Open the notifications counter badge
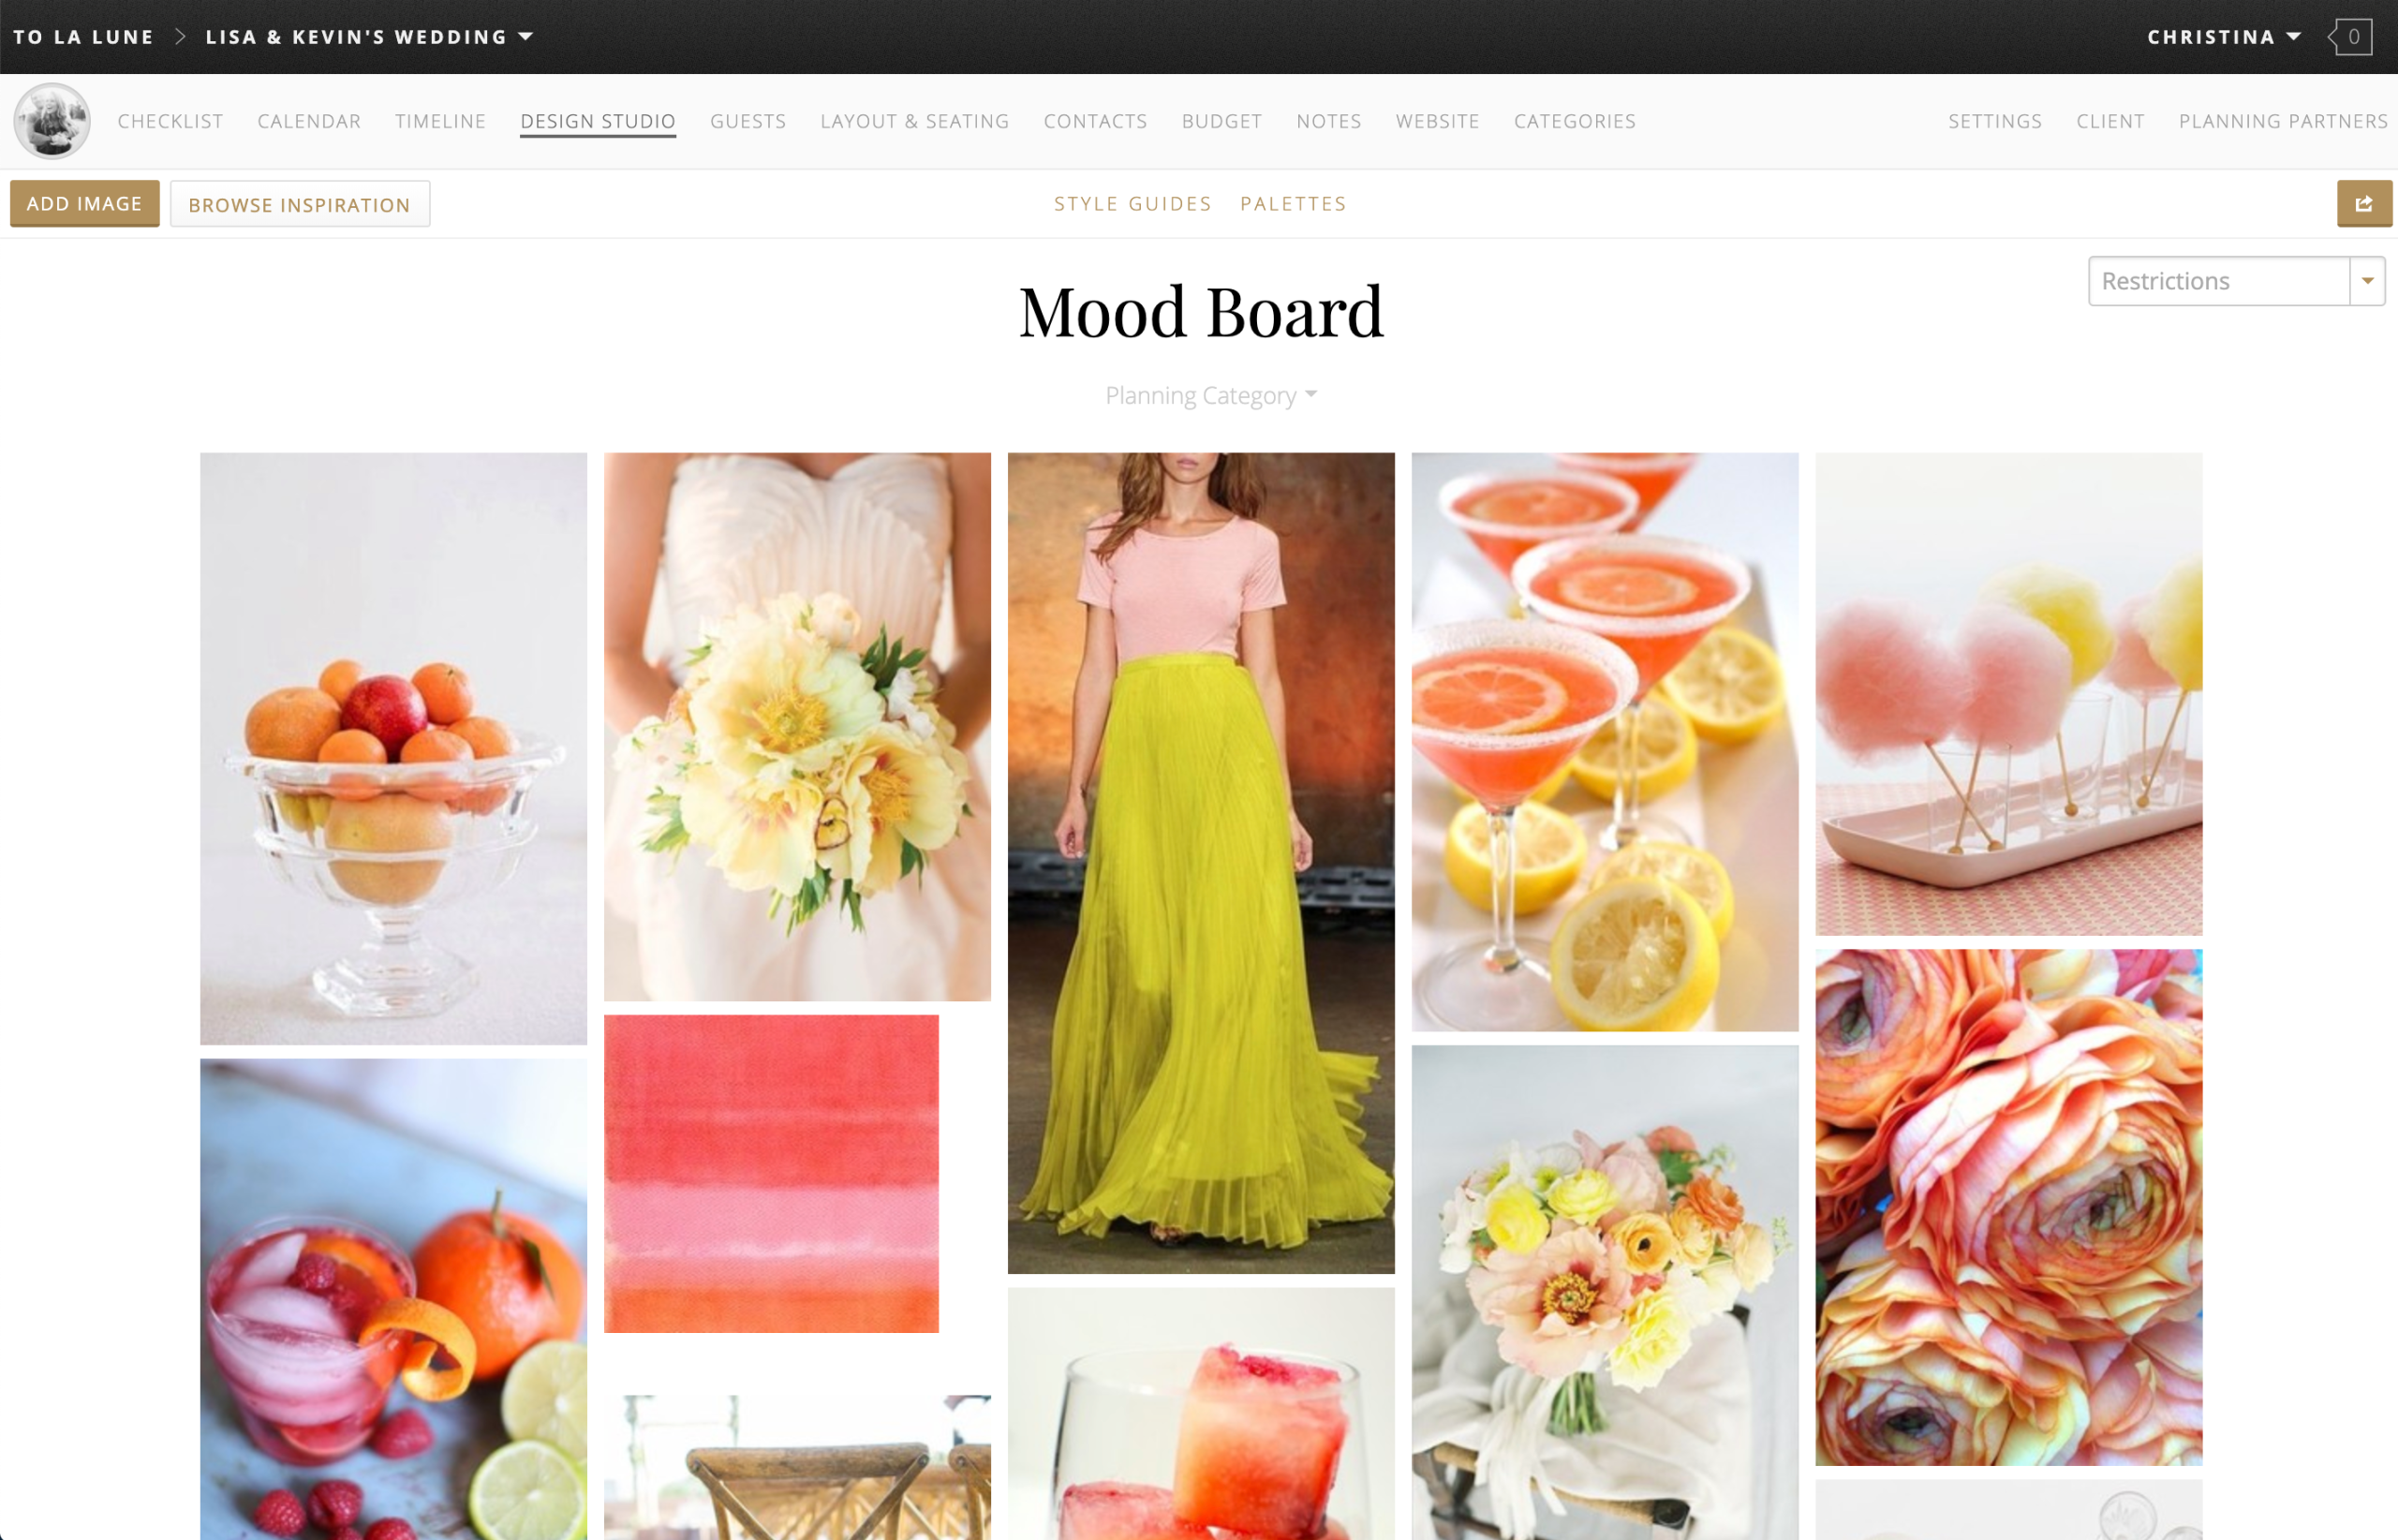The width and height of the screenshot is (2398, 1540). (x=2354, y=36)
